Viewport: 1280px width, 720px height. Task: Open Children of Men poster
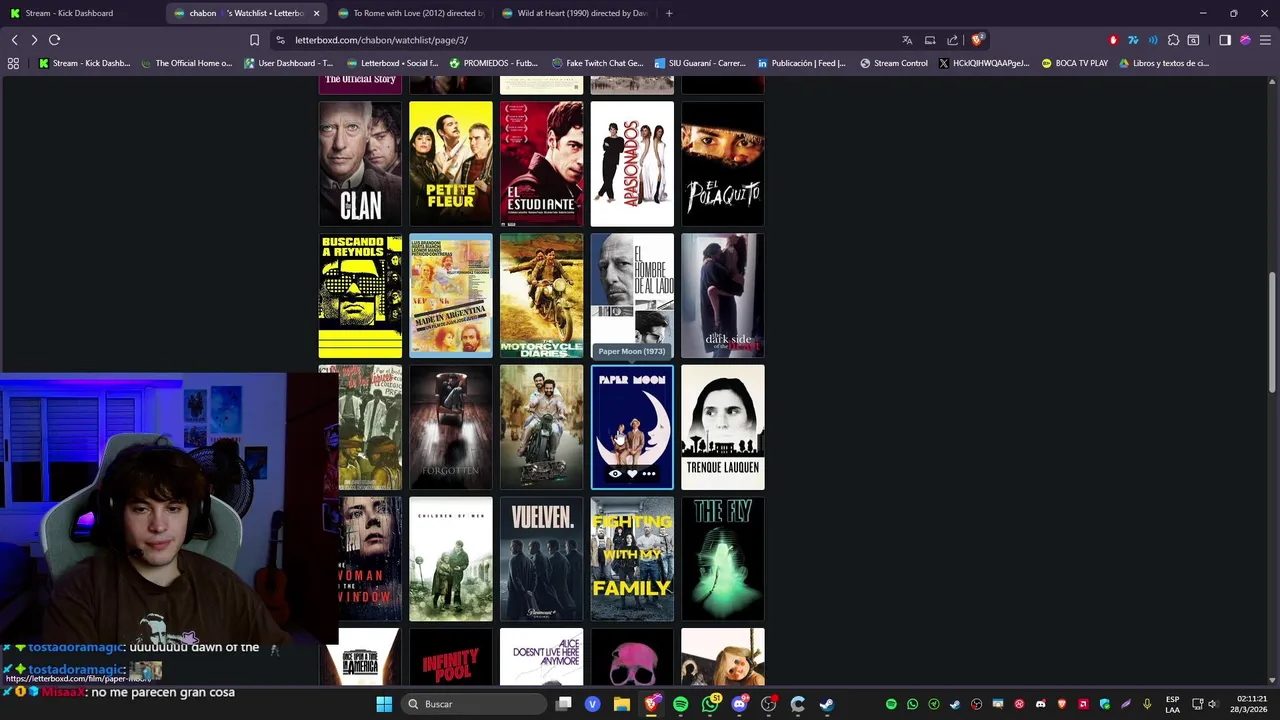click(x=451, y=559)
